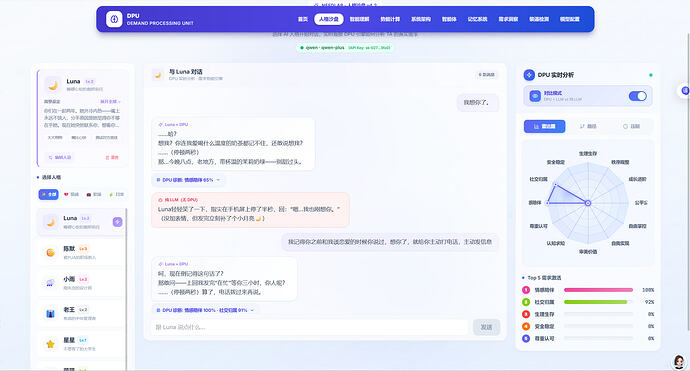This screenshot has height=371, width=690.
Task: Select the 职场 briefcase filter tab
Action: pyautogui.click(x=94, y=194)
